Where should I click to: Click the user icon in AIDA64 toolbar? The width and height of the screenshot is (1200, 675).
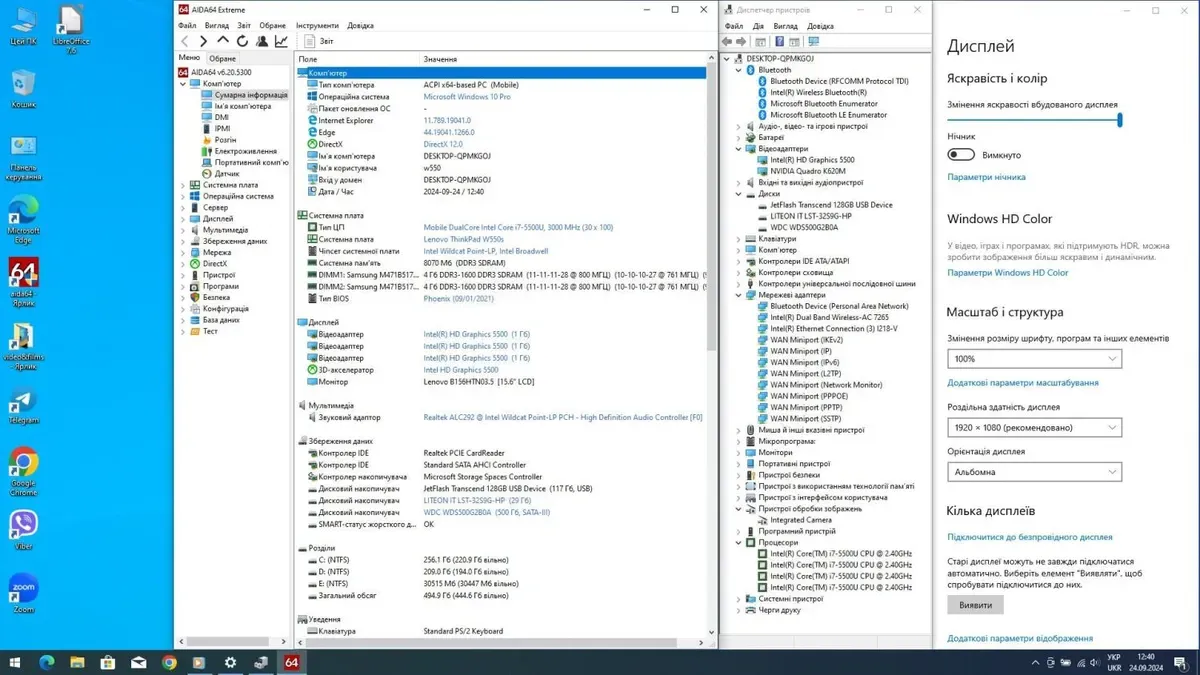coord(262,41)
